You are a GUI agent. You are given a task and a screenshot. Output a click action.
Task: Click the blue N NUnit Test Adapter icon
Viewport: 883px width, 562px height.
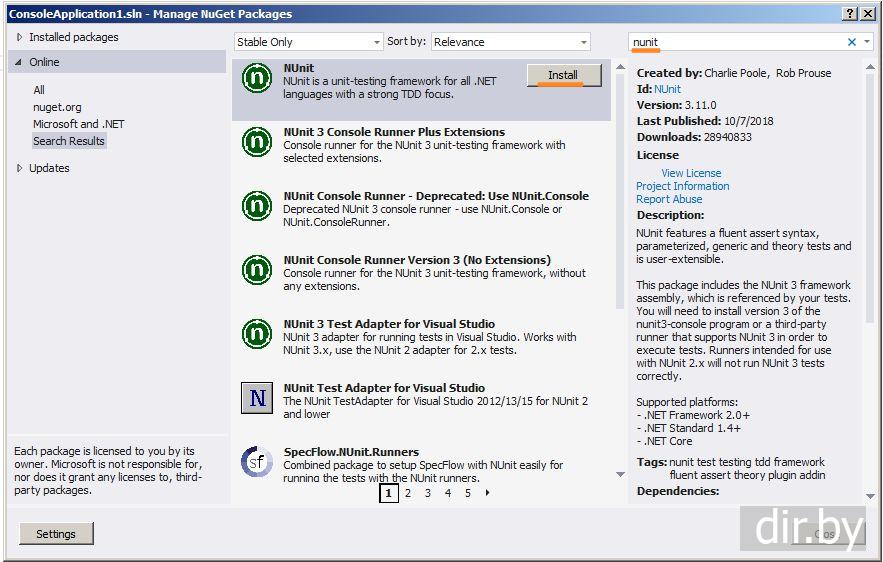point(257,398)
